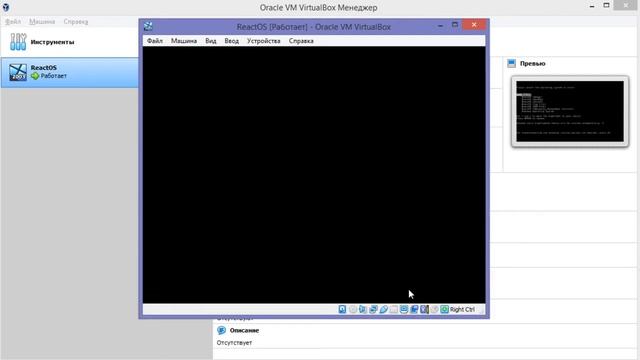Open the Ввод menu in ReactOS window
This screenshot has width=640, height=360.
tap(231, 41)
